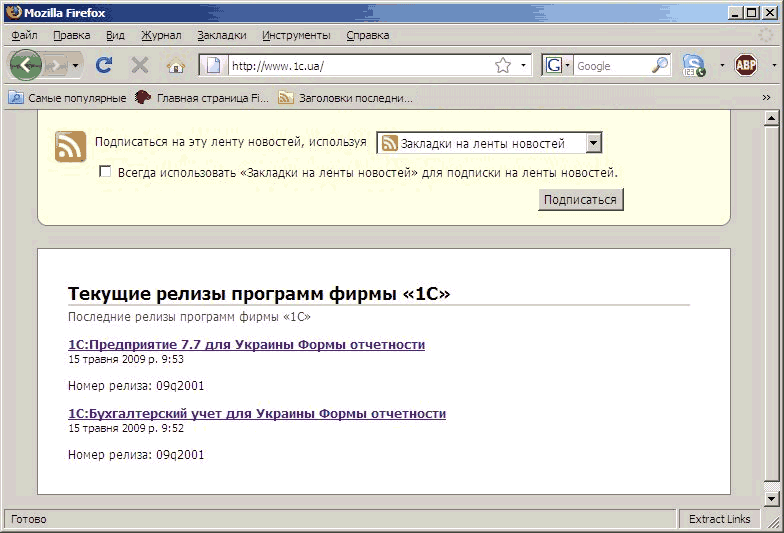
Task: Open the address bar history dropdown
Action: [x=524, y=66]
